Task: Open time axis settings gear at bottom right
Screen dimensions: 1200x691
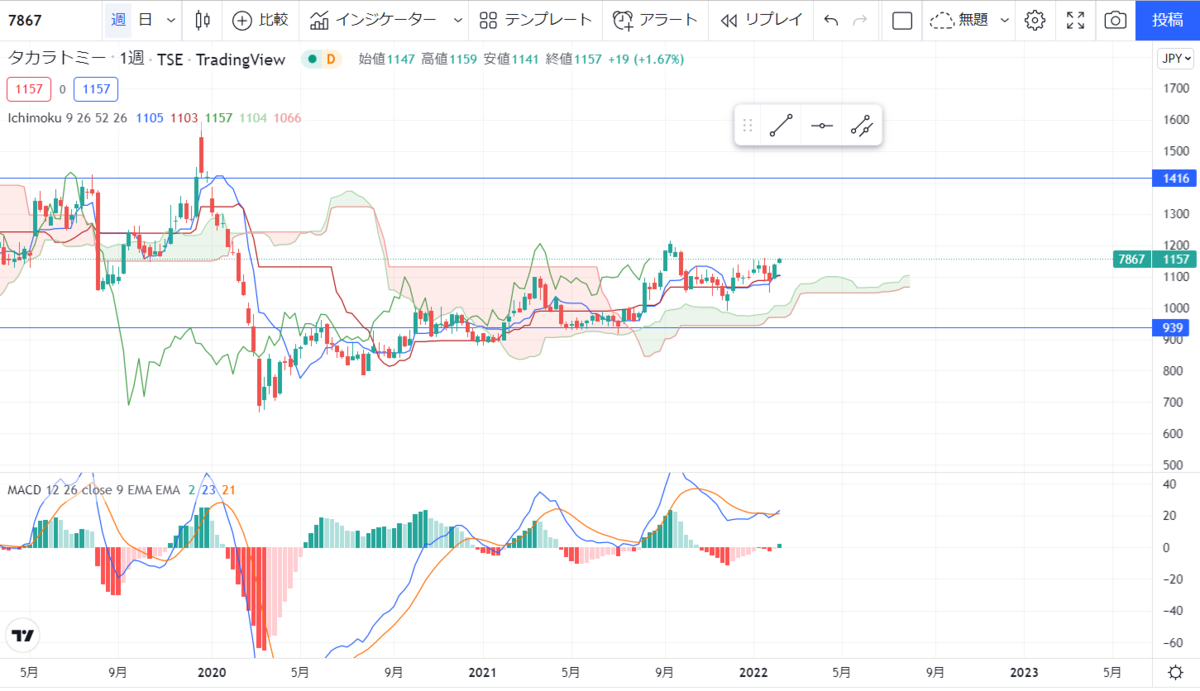Action: coord(1176,671)
